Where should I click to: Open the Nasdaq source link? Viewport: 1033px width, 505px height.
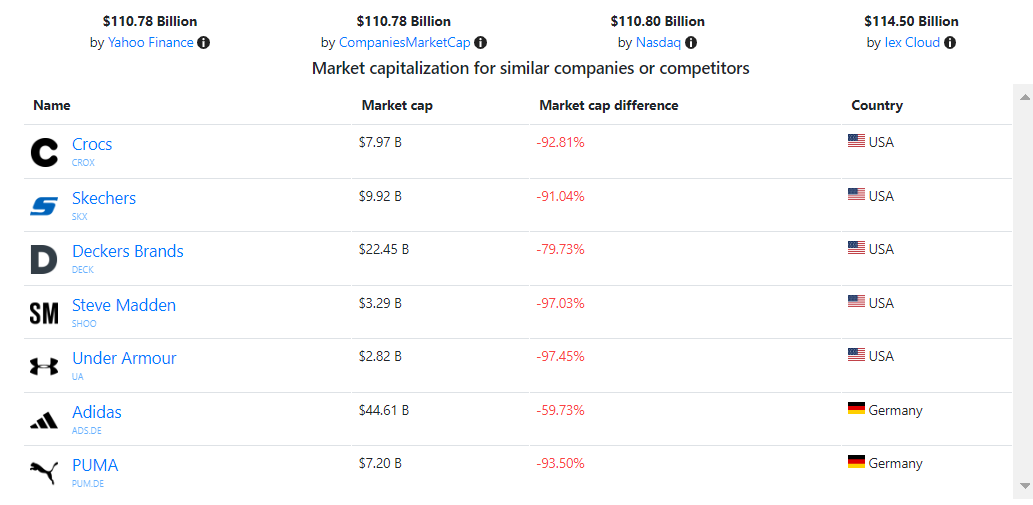658,43
